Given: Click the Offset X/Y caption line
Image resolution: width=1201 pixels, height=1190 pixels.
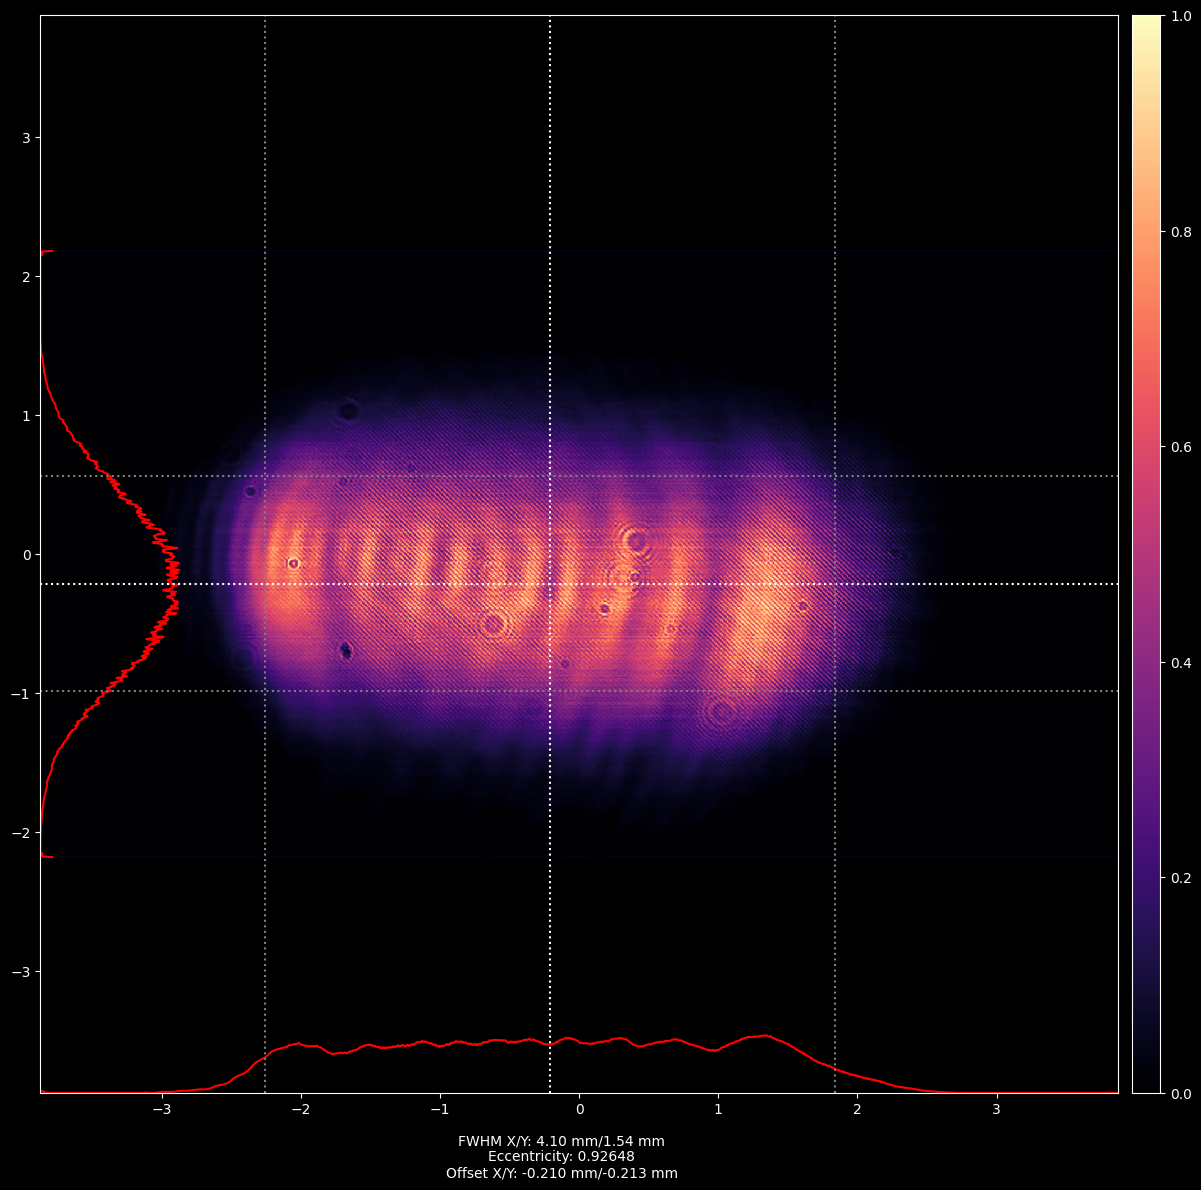Looking at the screenshot, I should (x=561, y=1173).
